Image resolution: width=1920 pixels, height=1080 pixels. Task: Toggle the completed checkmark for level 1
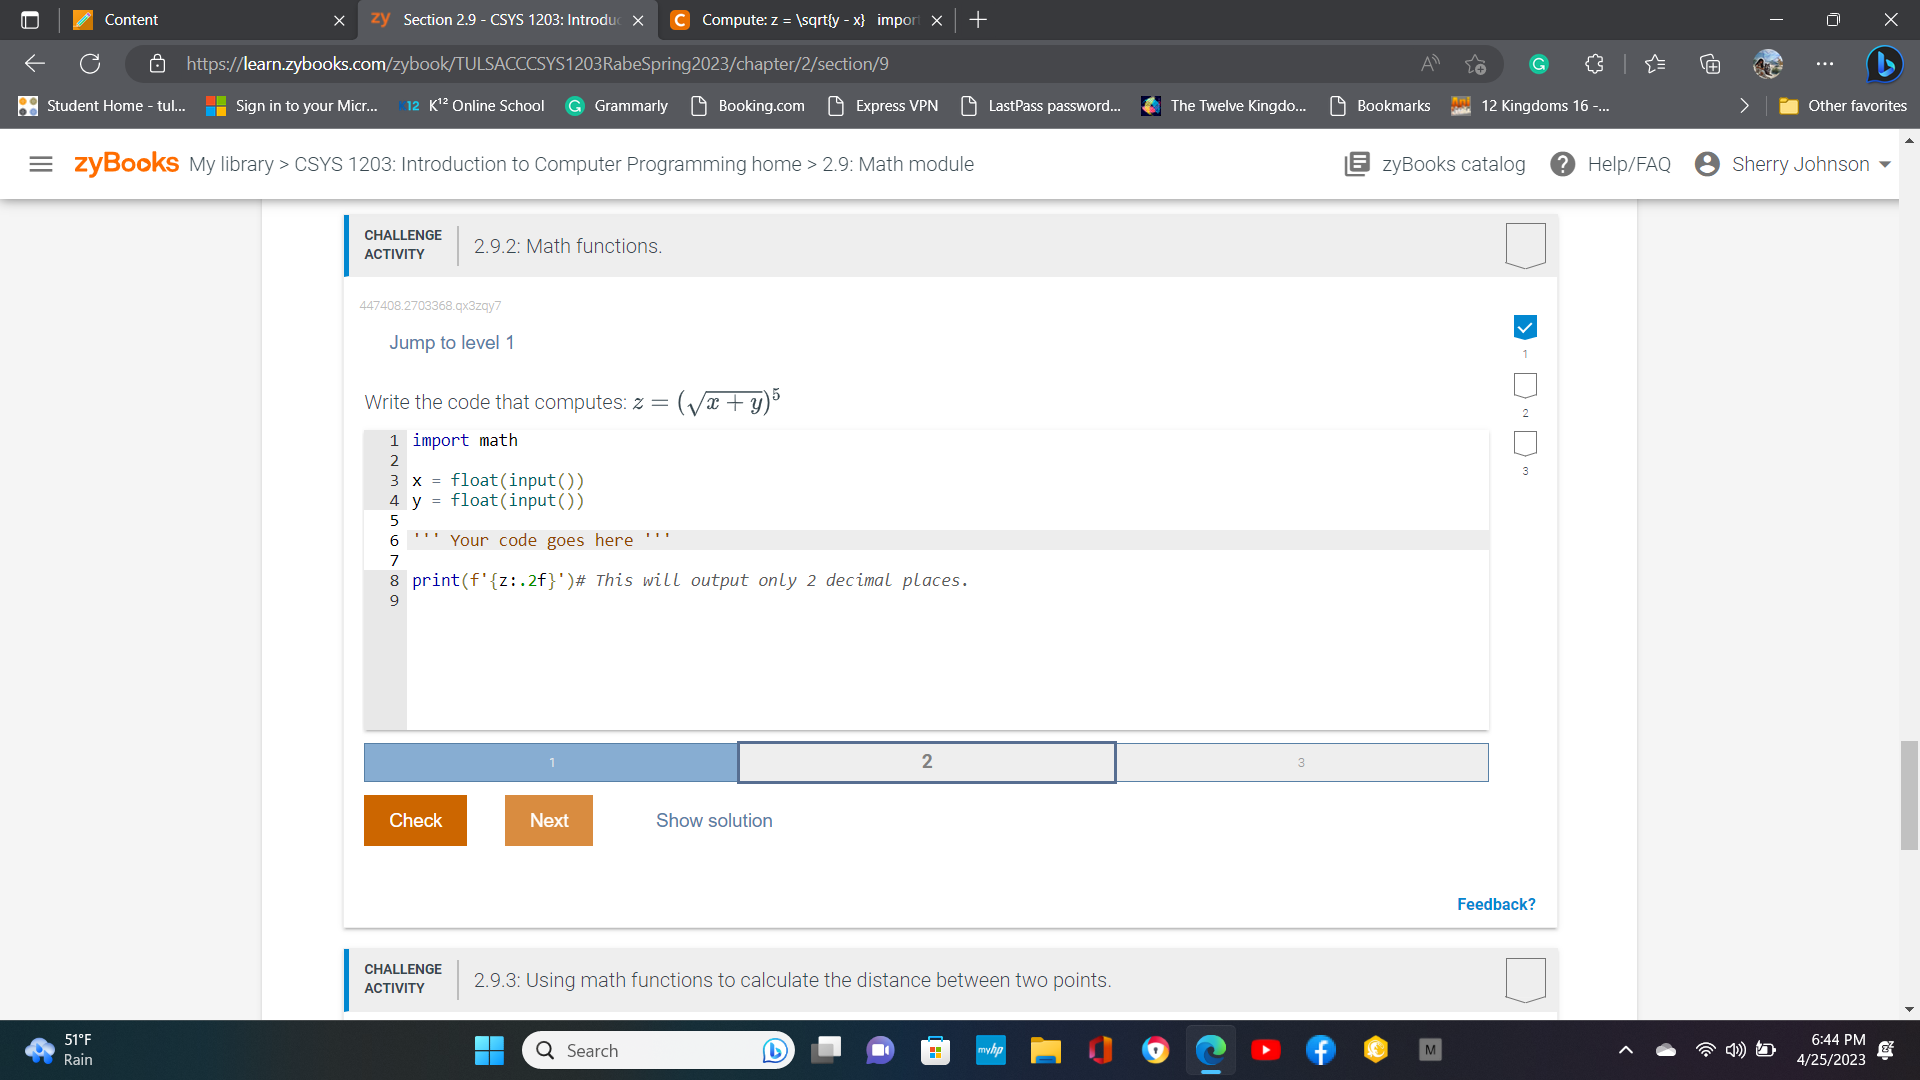point(1524,326)
